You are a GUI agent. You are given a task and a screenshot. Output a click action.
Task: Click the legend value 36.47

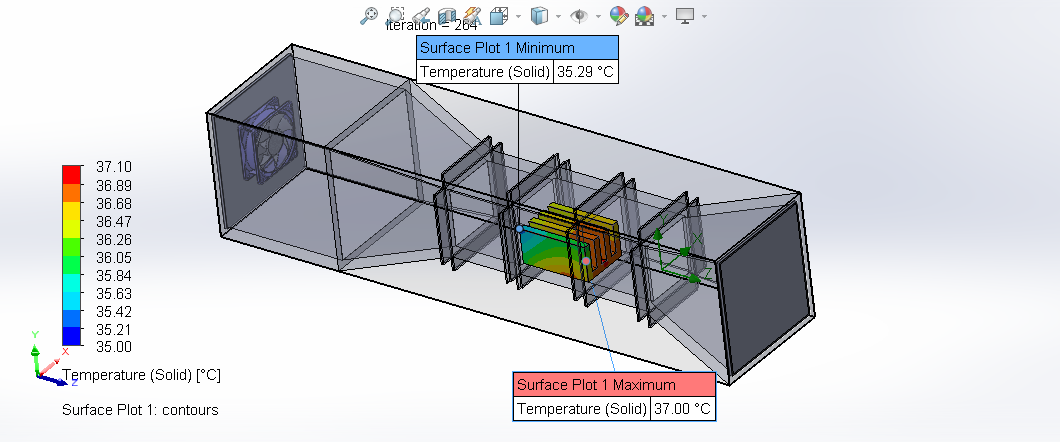click(114, 222)
